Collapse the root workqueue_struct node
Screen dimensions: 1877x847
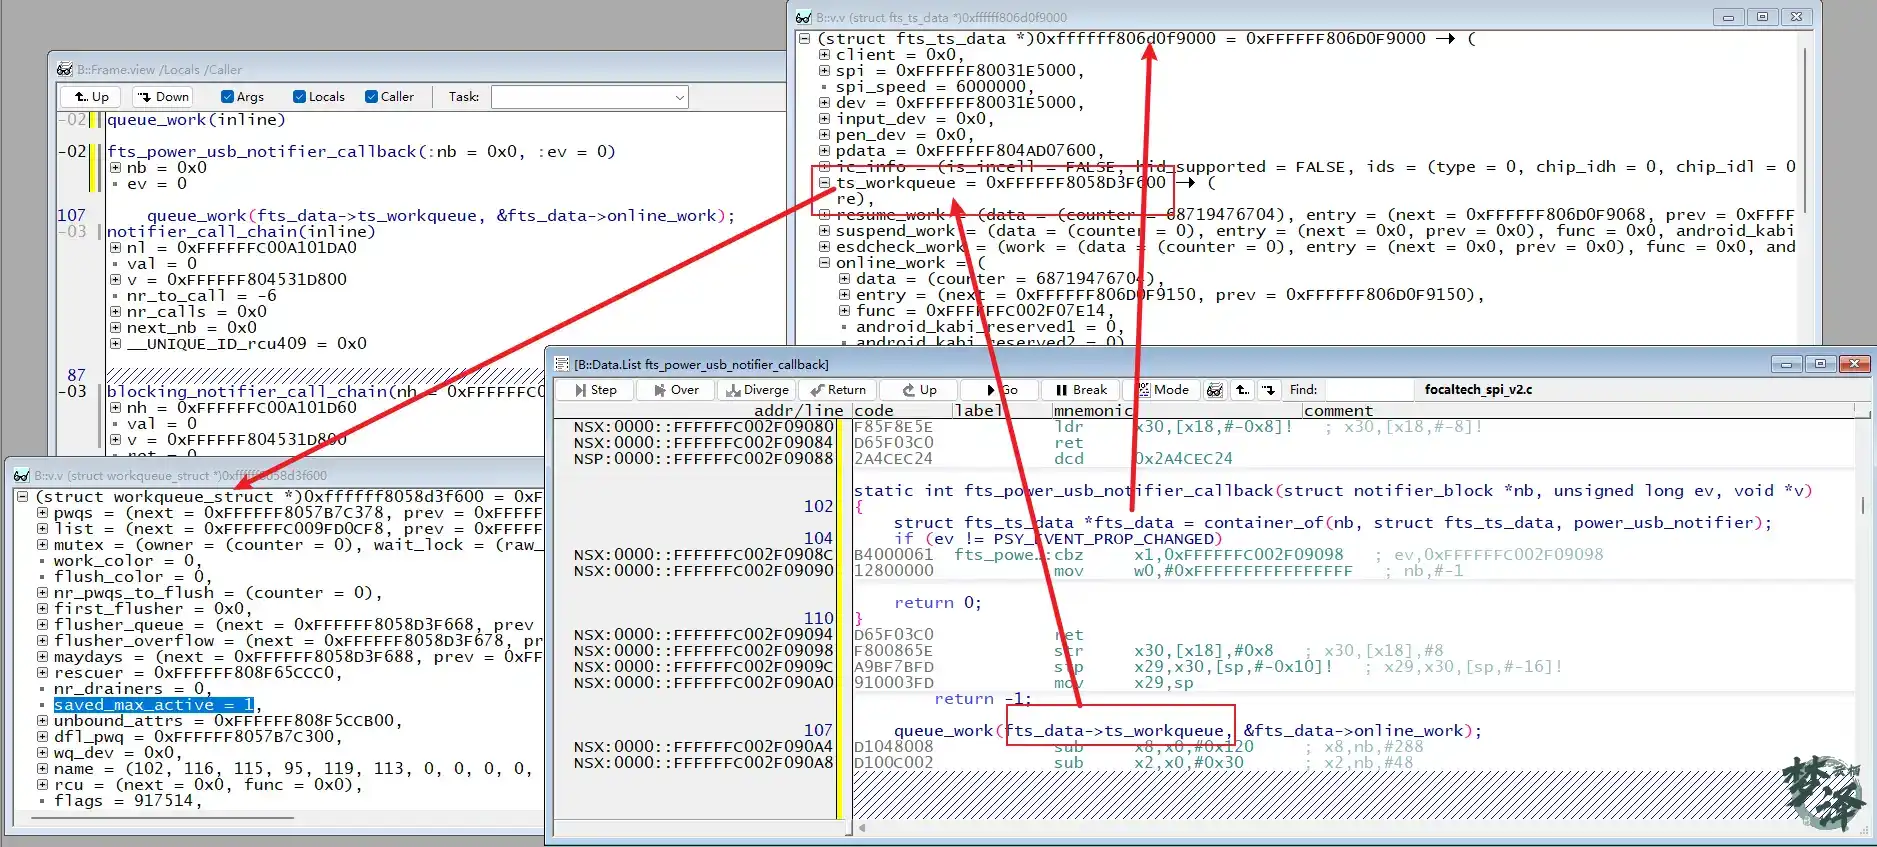point(22,497)
